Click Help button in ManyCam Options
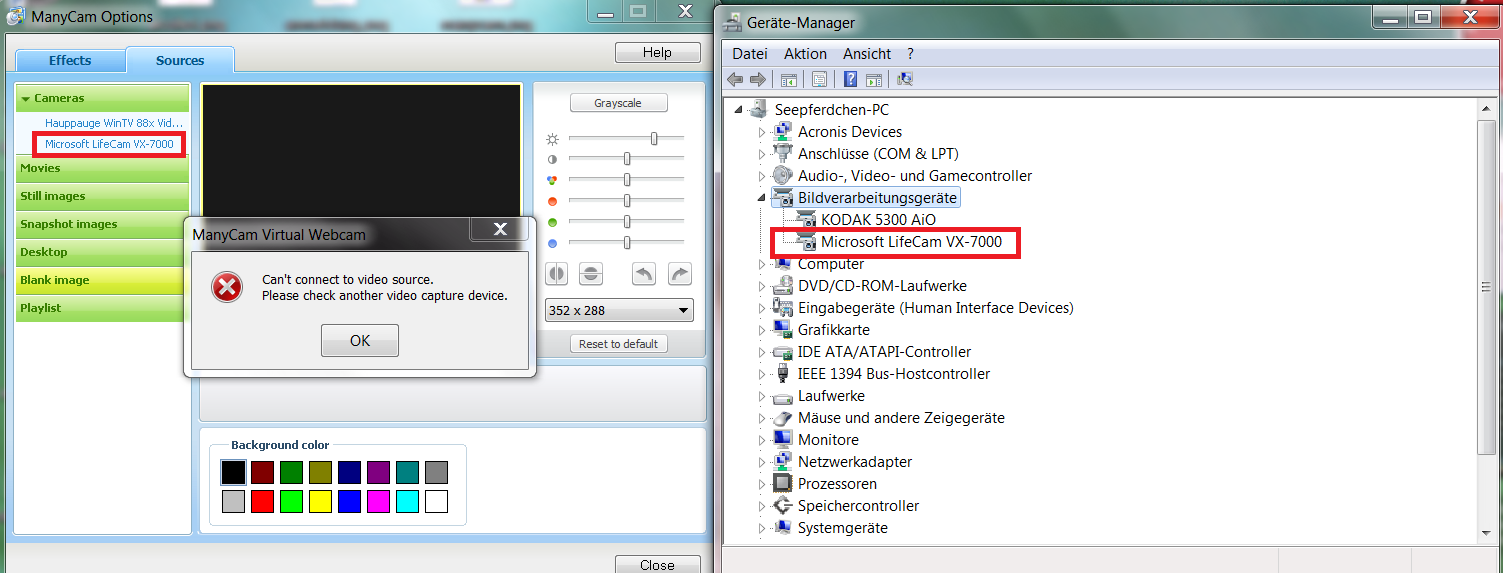1503x573 pixels. coord(657,53)
